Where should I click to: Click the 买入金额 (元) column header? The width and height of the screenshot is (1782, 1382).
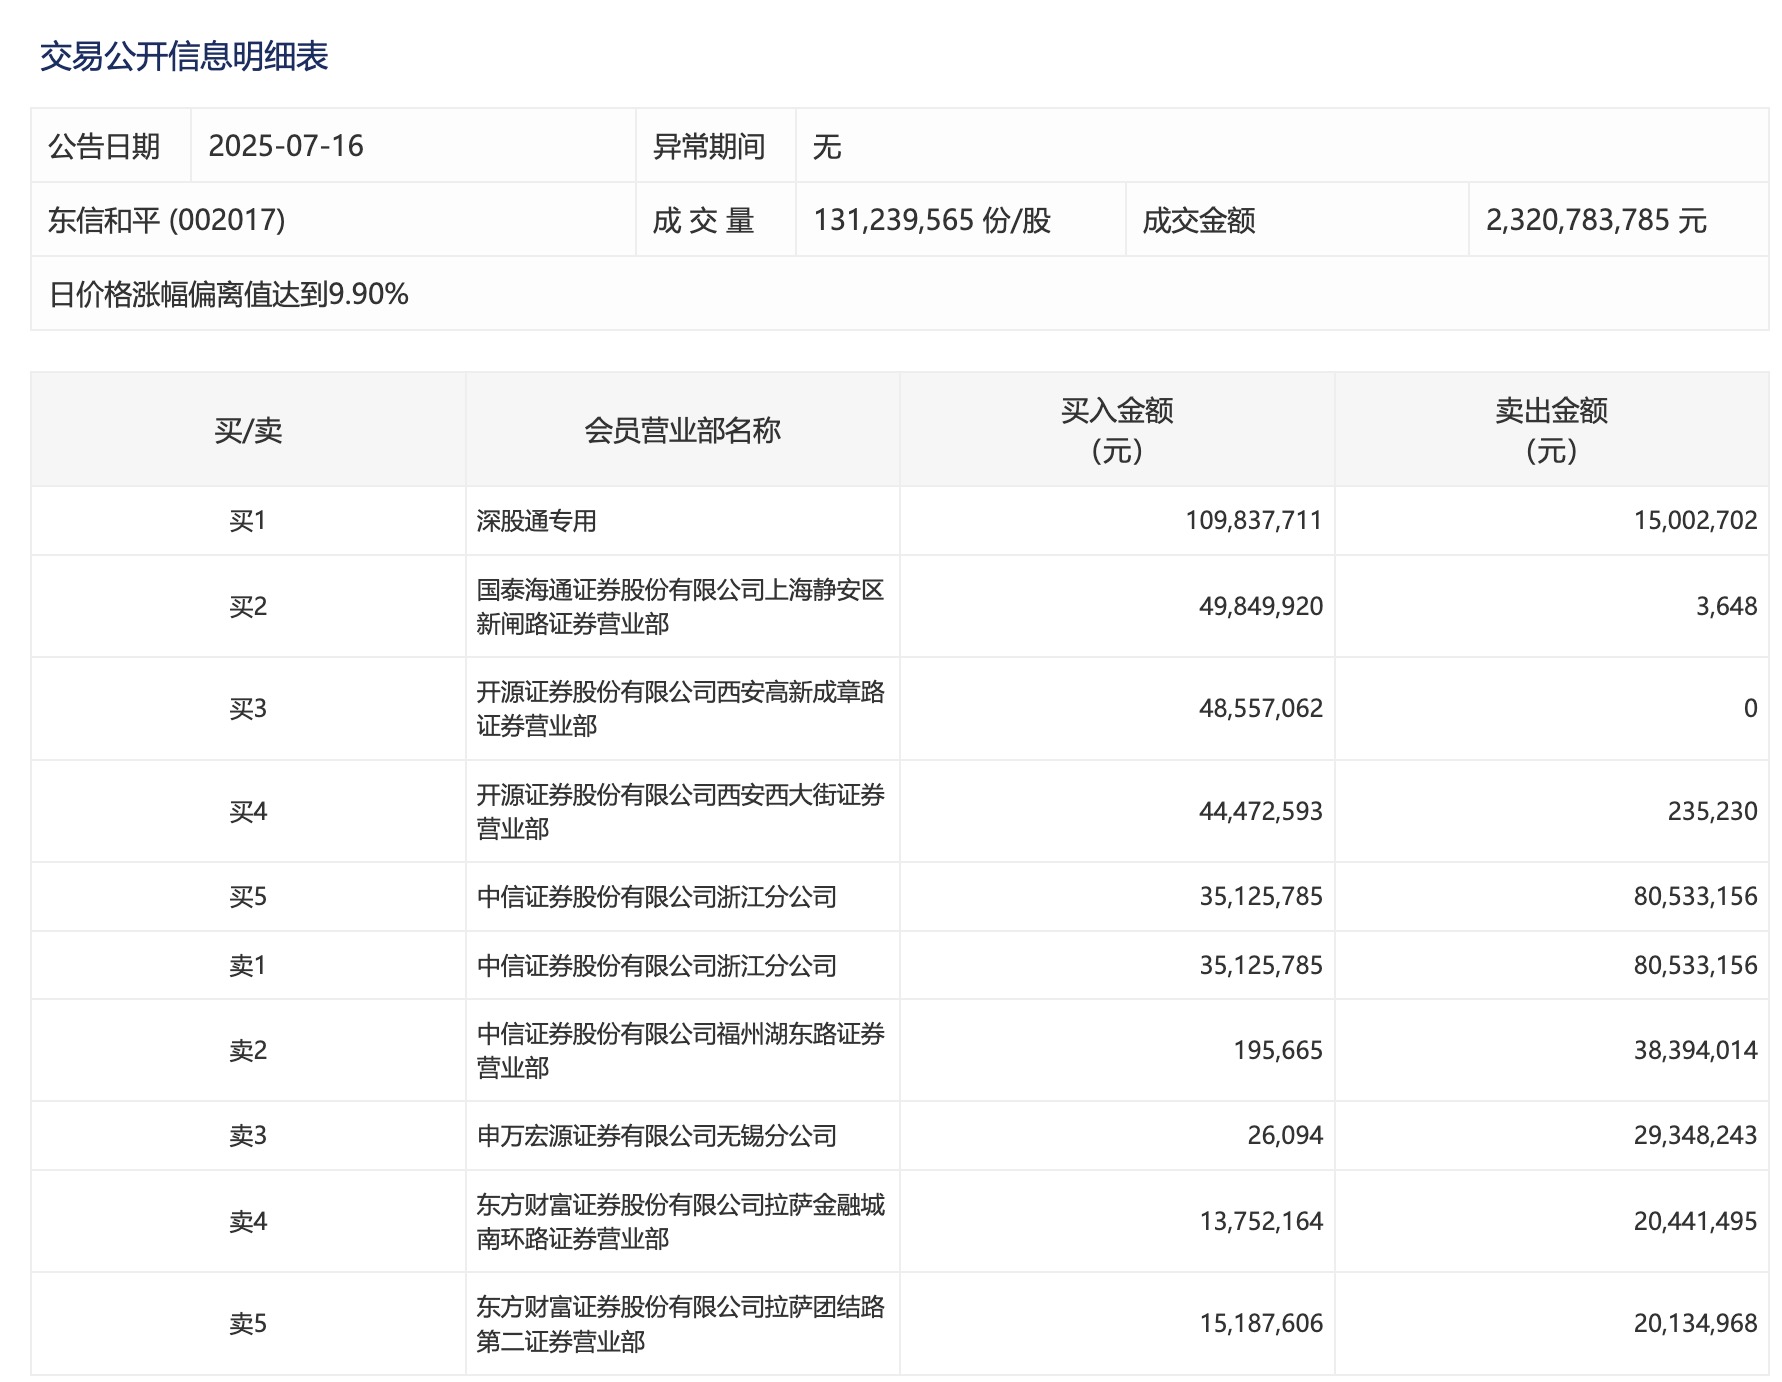[1117, 431]
